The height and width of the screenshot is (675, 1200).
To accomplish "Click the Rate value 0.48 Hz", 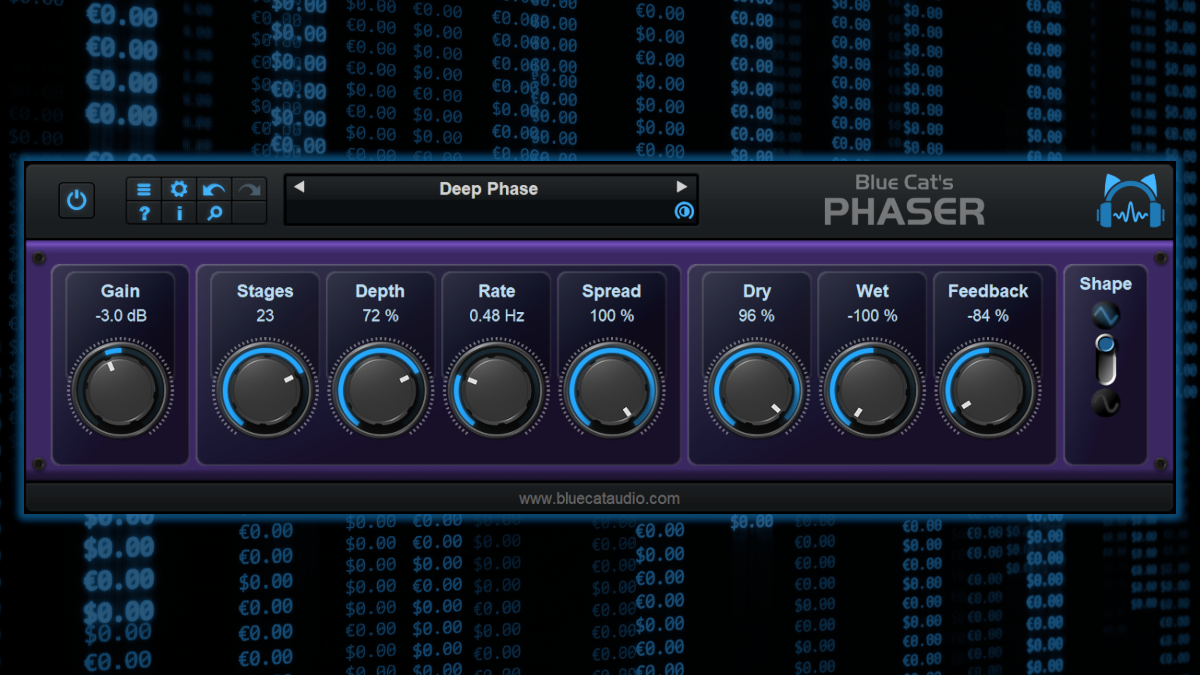I will [496, 316].
